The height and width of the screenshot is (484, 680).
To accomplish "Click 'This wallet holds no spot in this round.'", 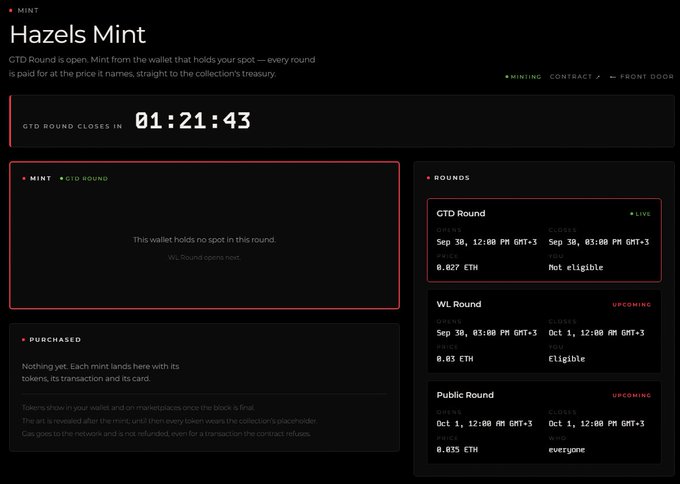I will pyautogui.click(x=204, y=240).
